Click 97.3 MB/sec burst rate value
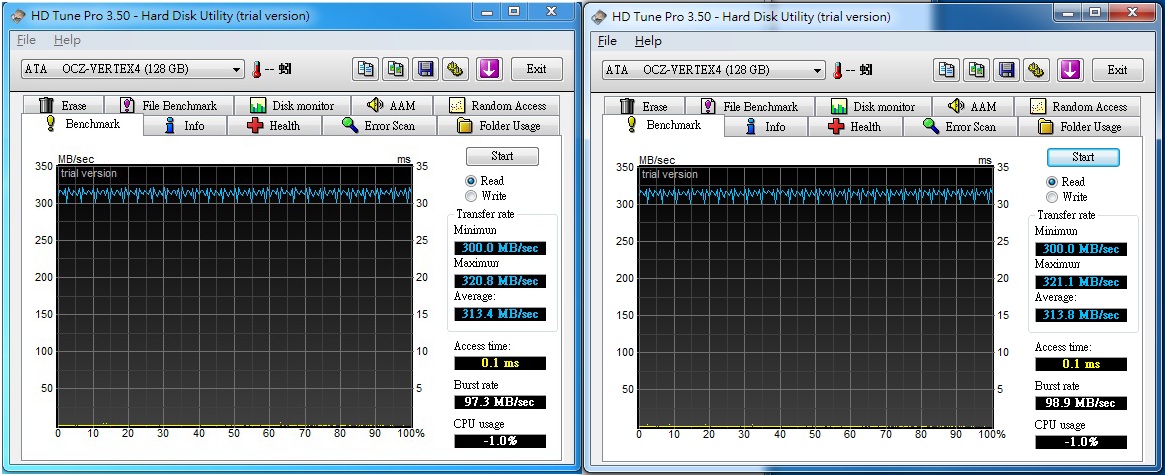The image size is (1165, 475). [x=500, y=402]
